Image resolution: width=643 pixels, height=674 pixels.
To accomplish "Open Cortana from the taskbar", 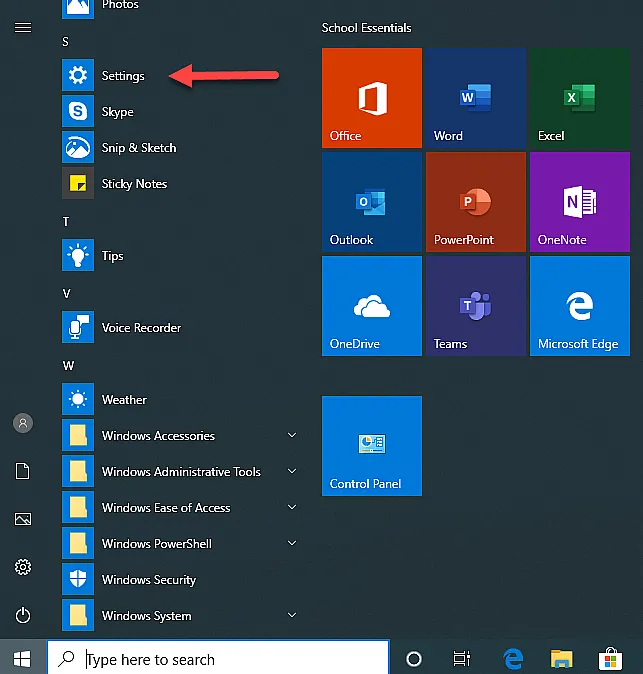I will click(x=414, y=659).
